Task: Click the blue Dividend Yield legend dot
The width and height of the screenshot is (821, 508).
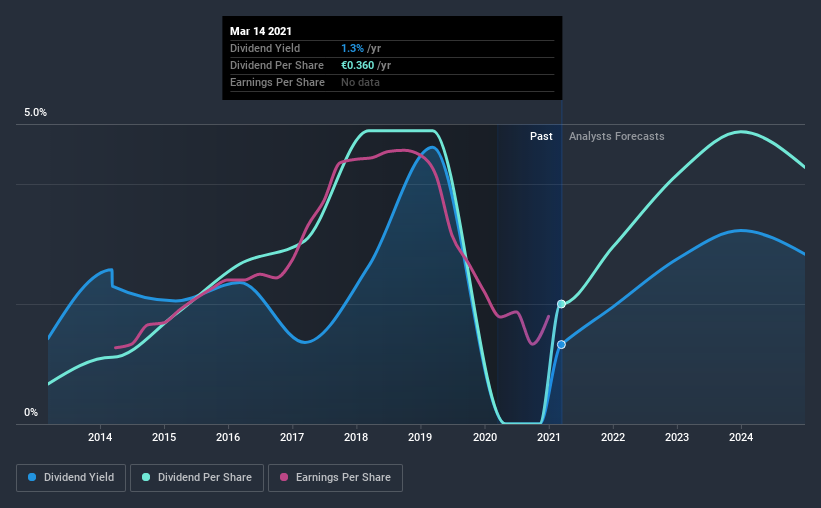Action: point(32,477)
